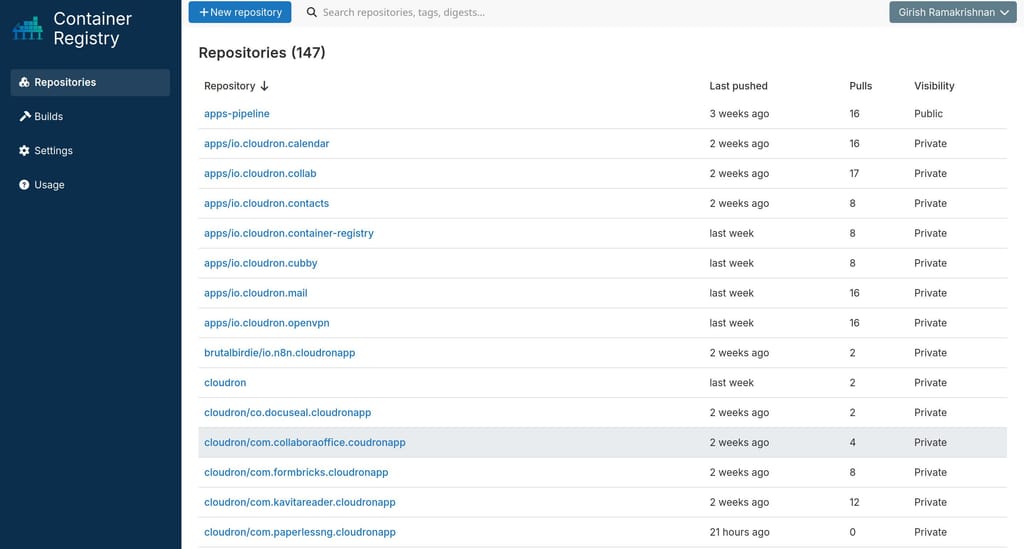
Task: Click the Settings gear icon
Action: pyautogui.click(x=24, y=151)
